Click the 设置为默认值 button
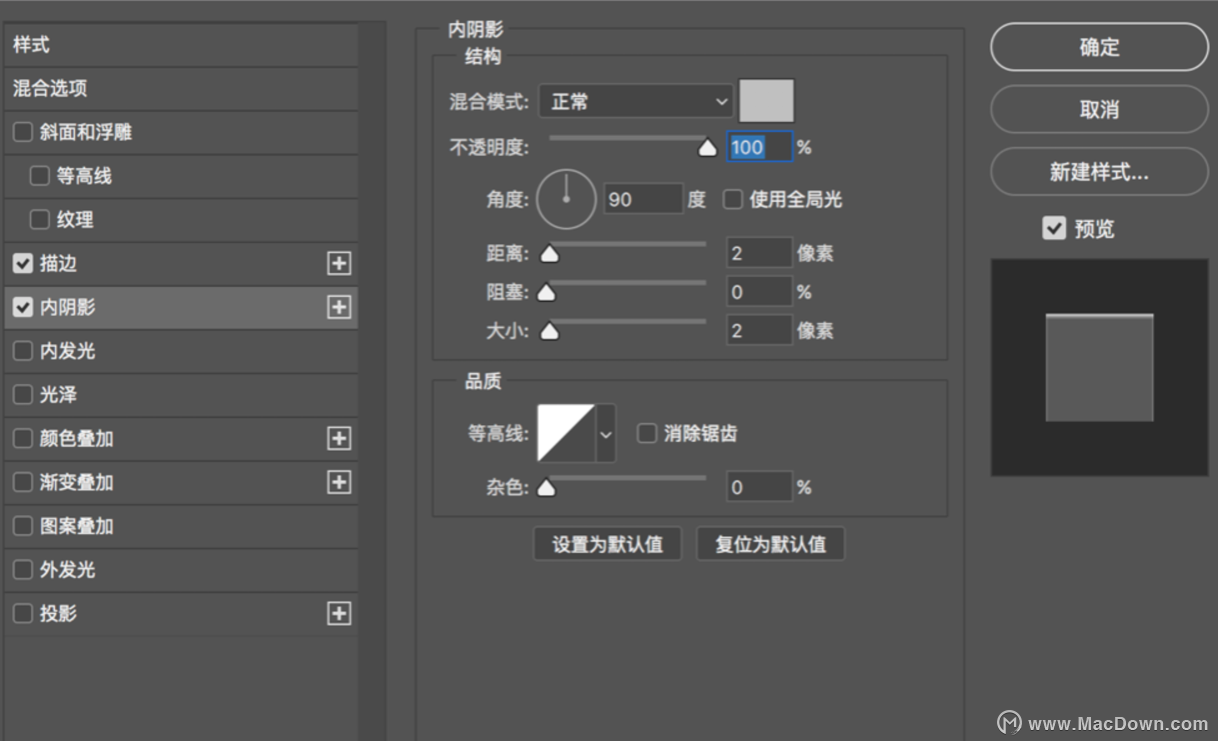Image resolution: width=1218 pixels, height=741 pixels. [607, 544]
